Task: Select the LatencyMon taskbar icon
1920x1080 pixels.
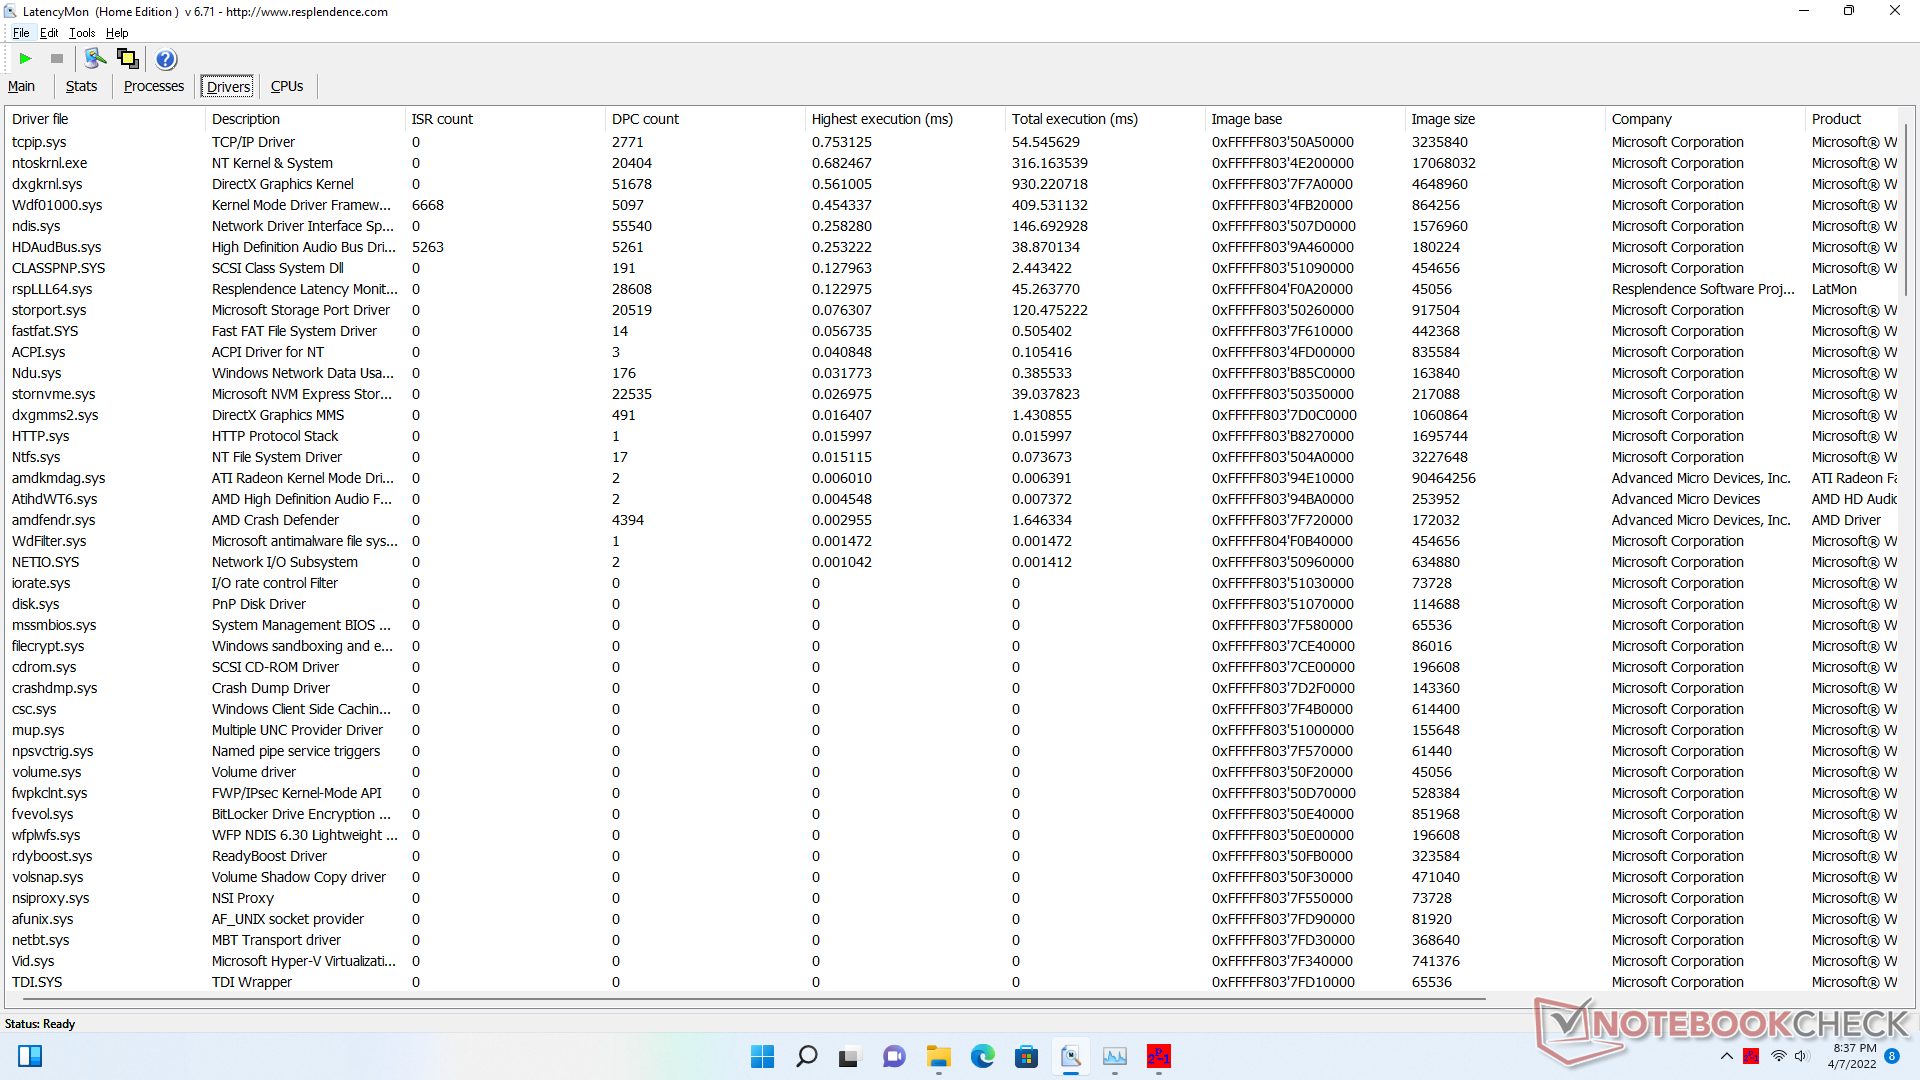Action: pyautogui.click(x=1070, y=1056)
